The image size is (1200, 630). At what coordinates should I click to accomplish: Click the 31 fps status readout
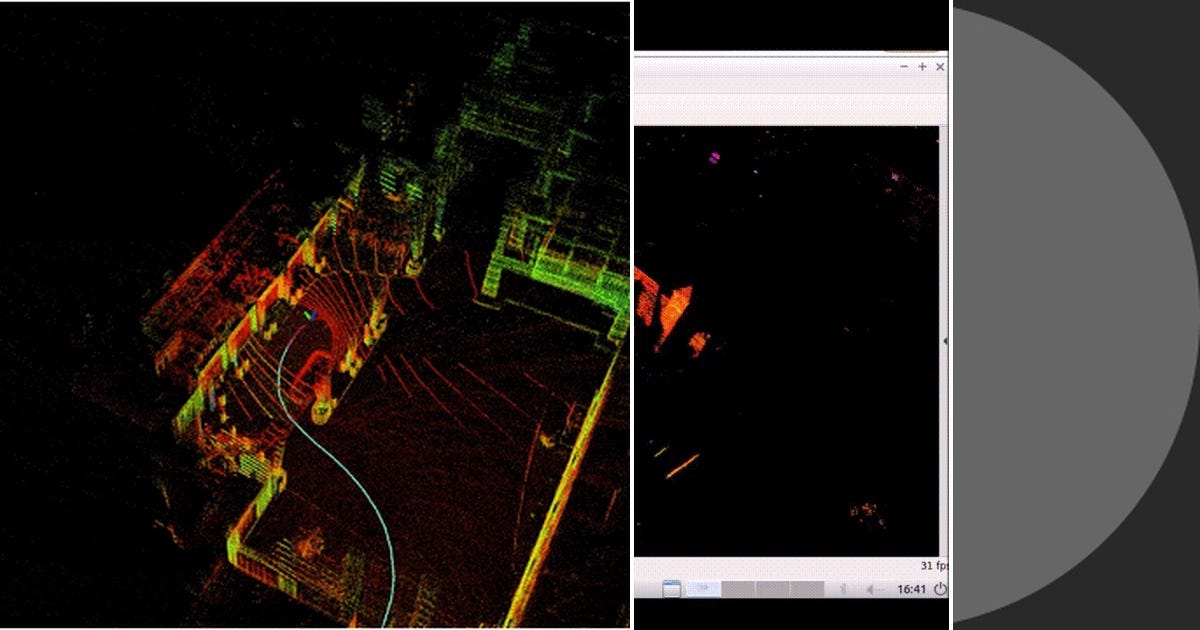click(933, 565)
